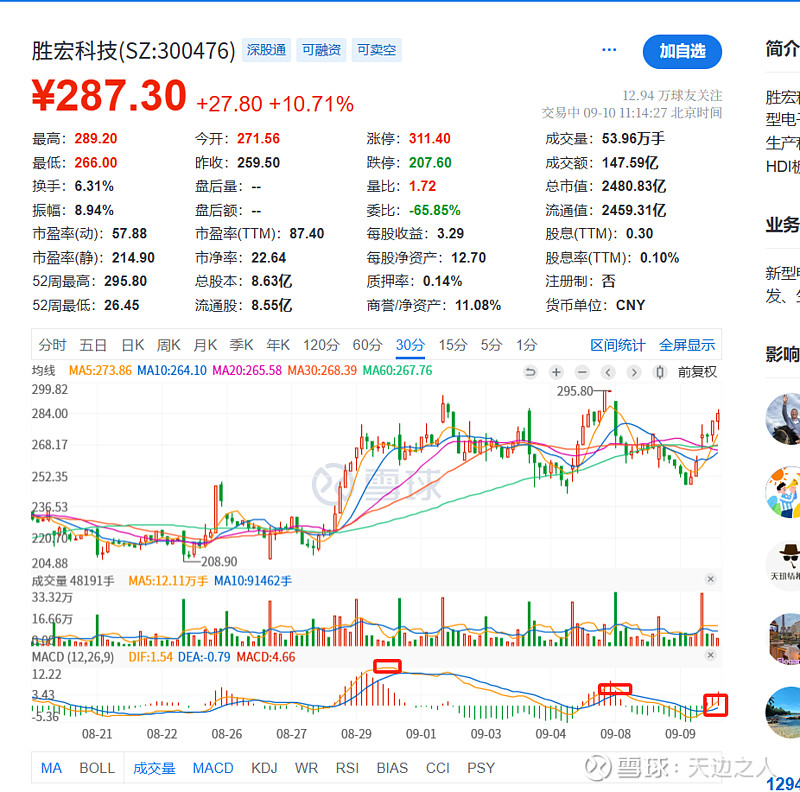800x792 pixels.
Task: Zoom in chart with plus icon
Action: coord(556,373)
